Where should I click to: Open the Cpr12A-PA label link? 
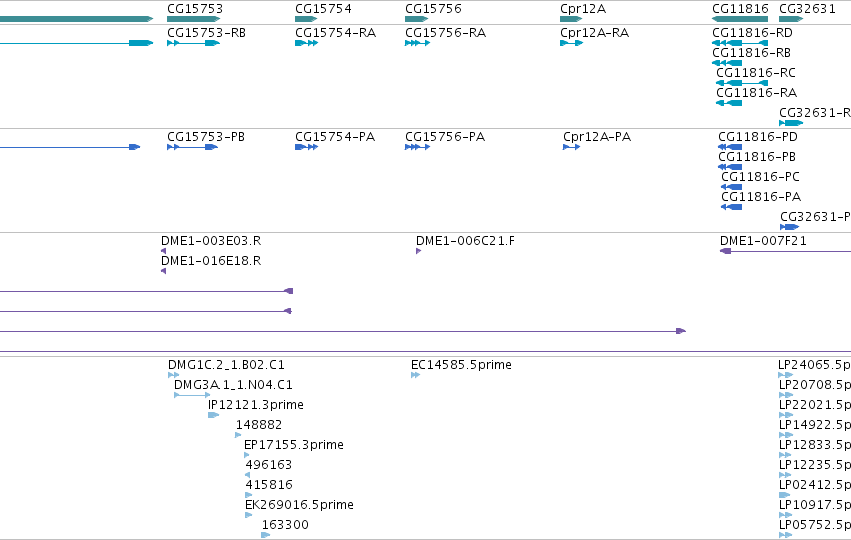point(597,137)
